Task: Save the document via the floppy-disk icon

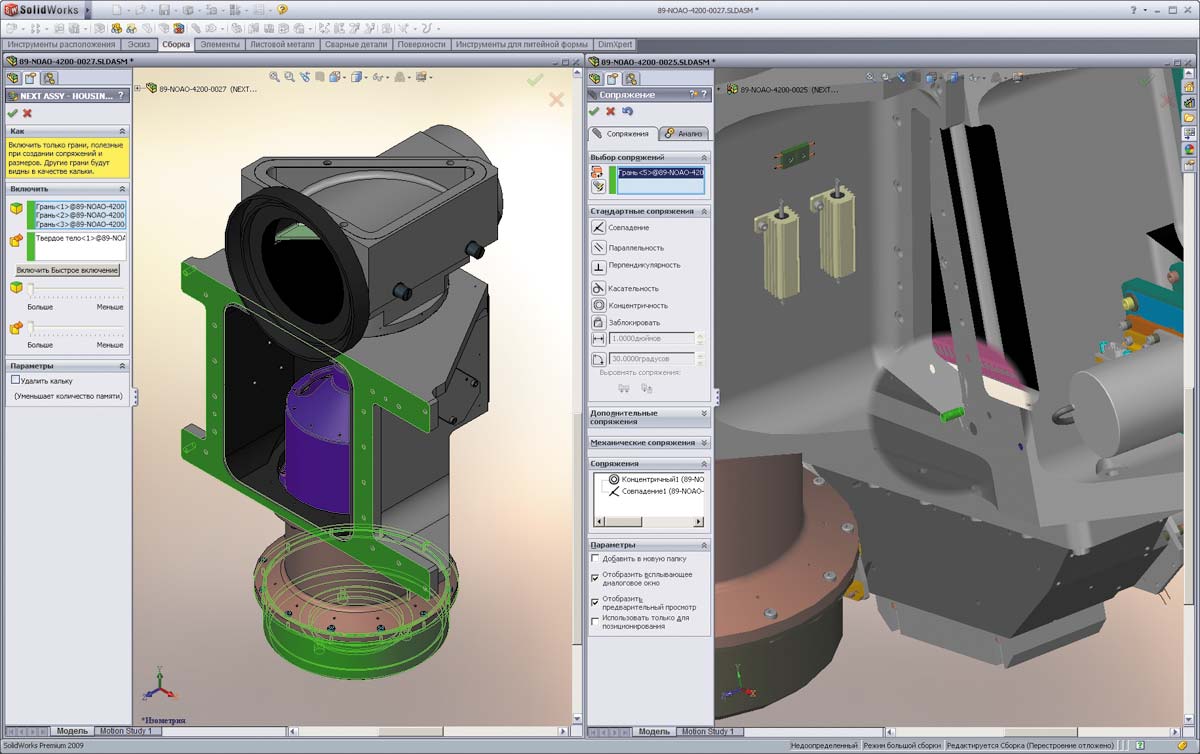Action: coord(163,10)
